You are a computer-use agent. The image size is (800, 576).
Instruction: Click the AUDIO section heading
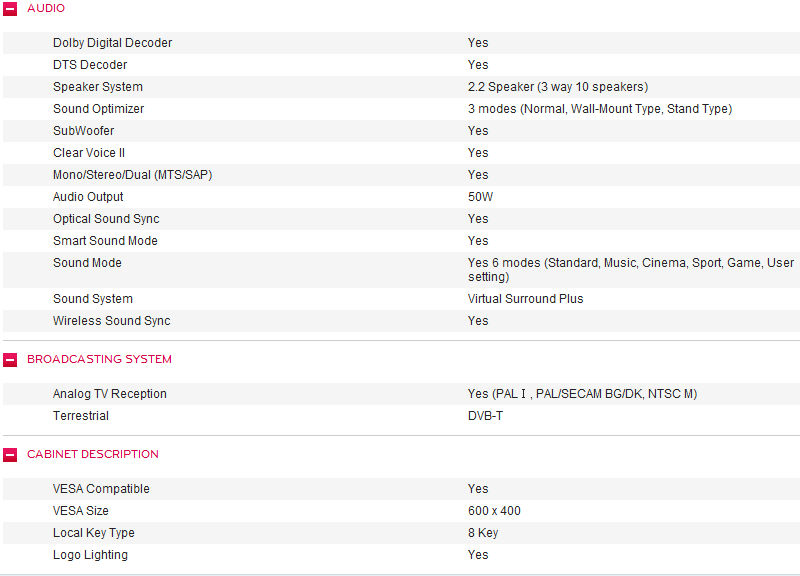(x=46, y=8)
